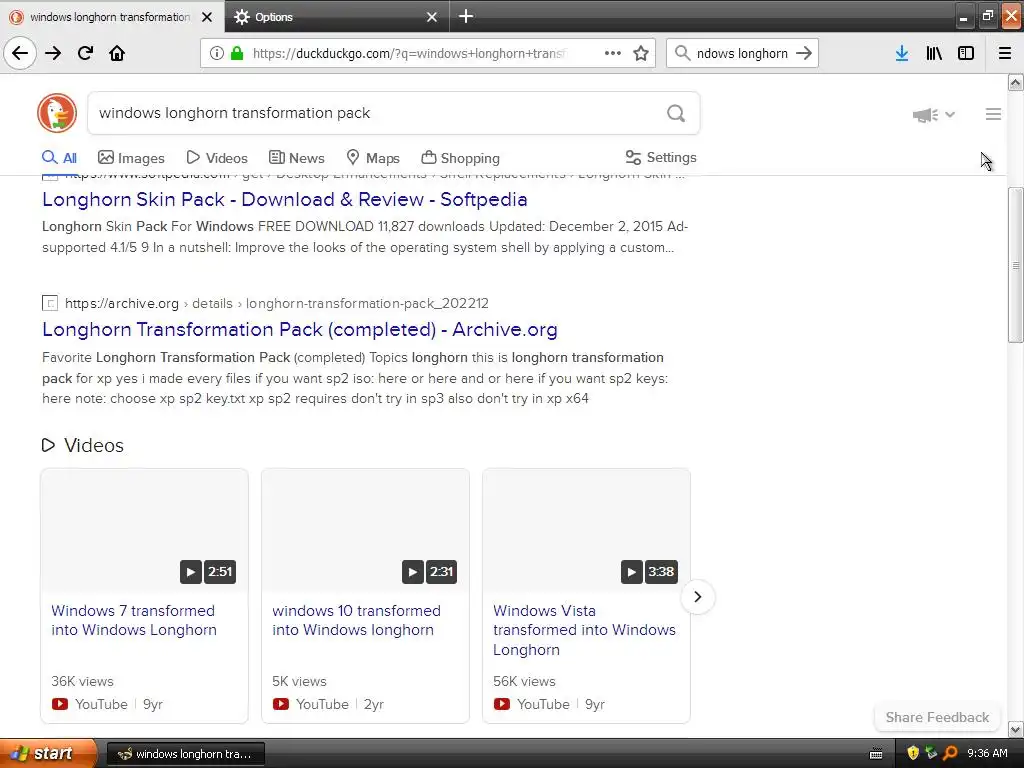Open Windows Vista transformed into Longhorn link
The image size is (1024, 768).
(584, 630)
